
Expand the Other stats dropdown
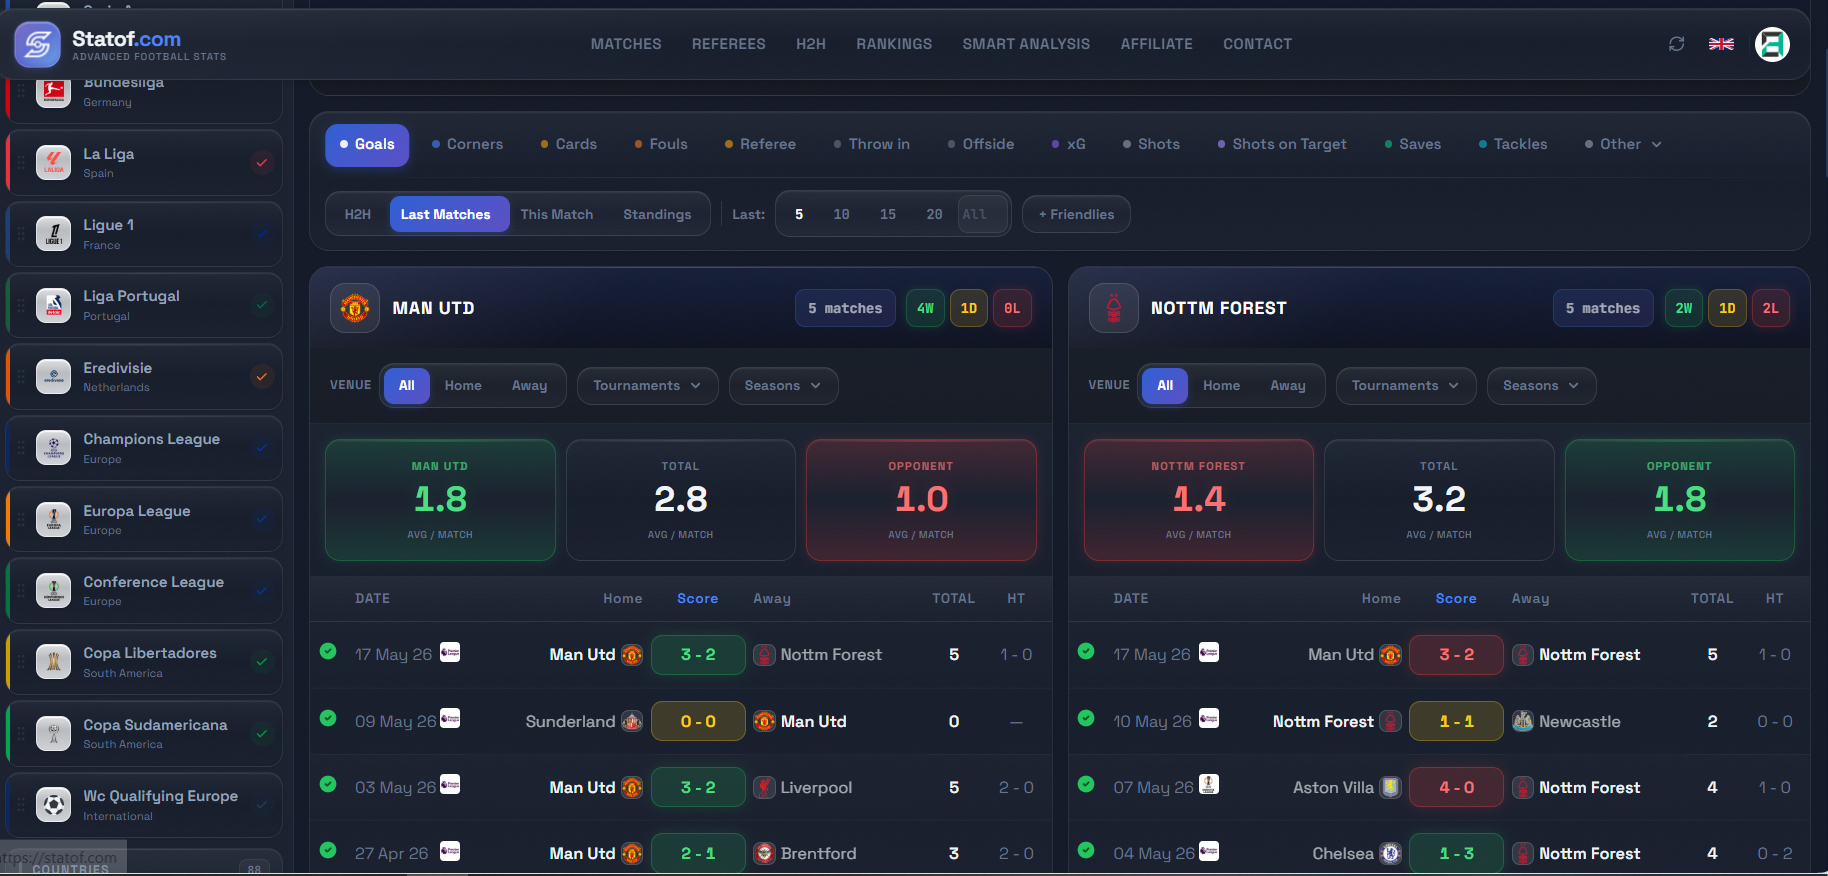click(x=1623, y=144)
